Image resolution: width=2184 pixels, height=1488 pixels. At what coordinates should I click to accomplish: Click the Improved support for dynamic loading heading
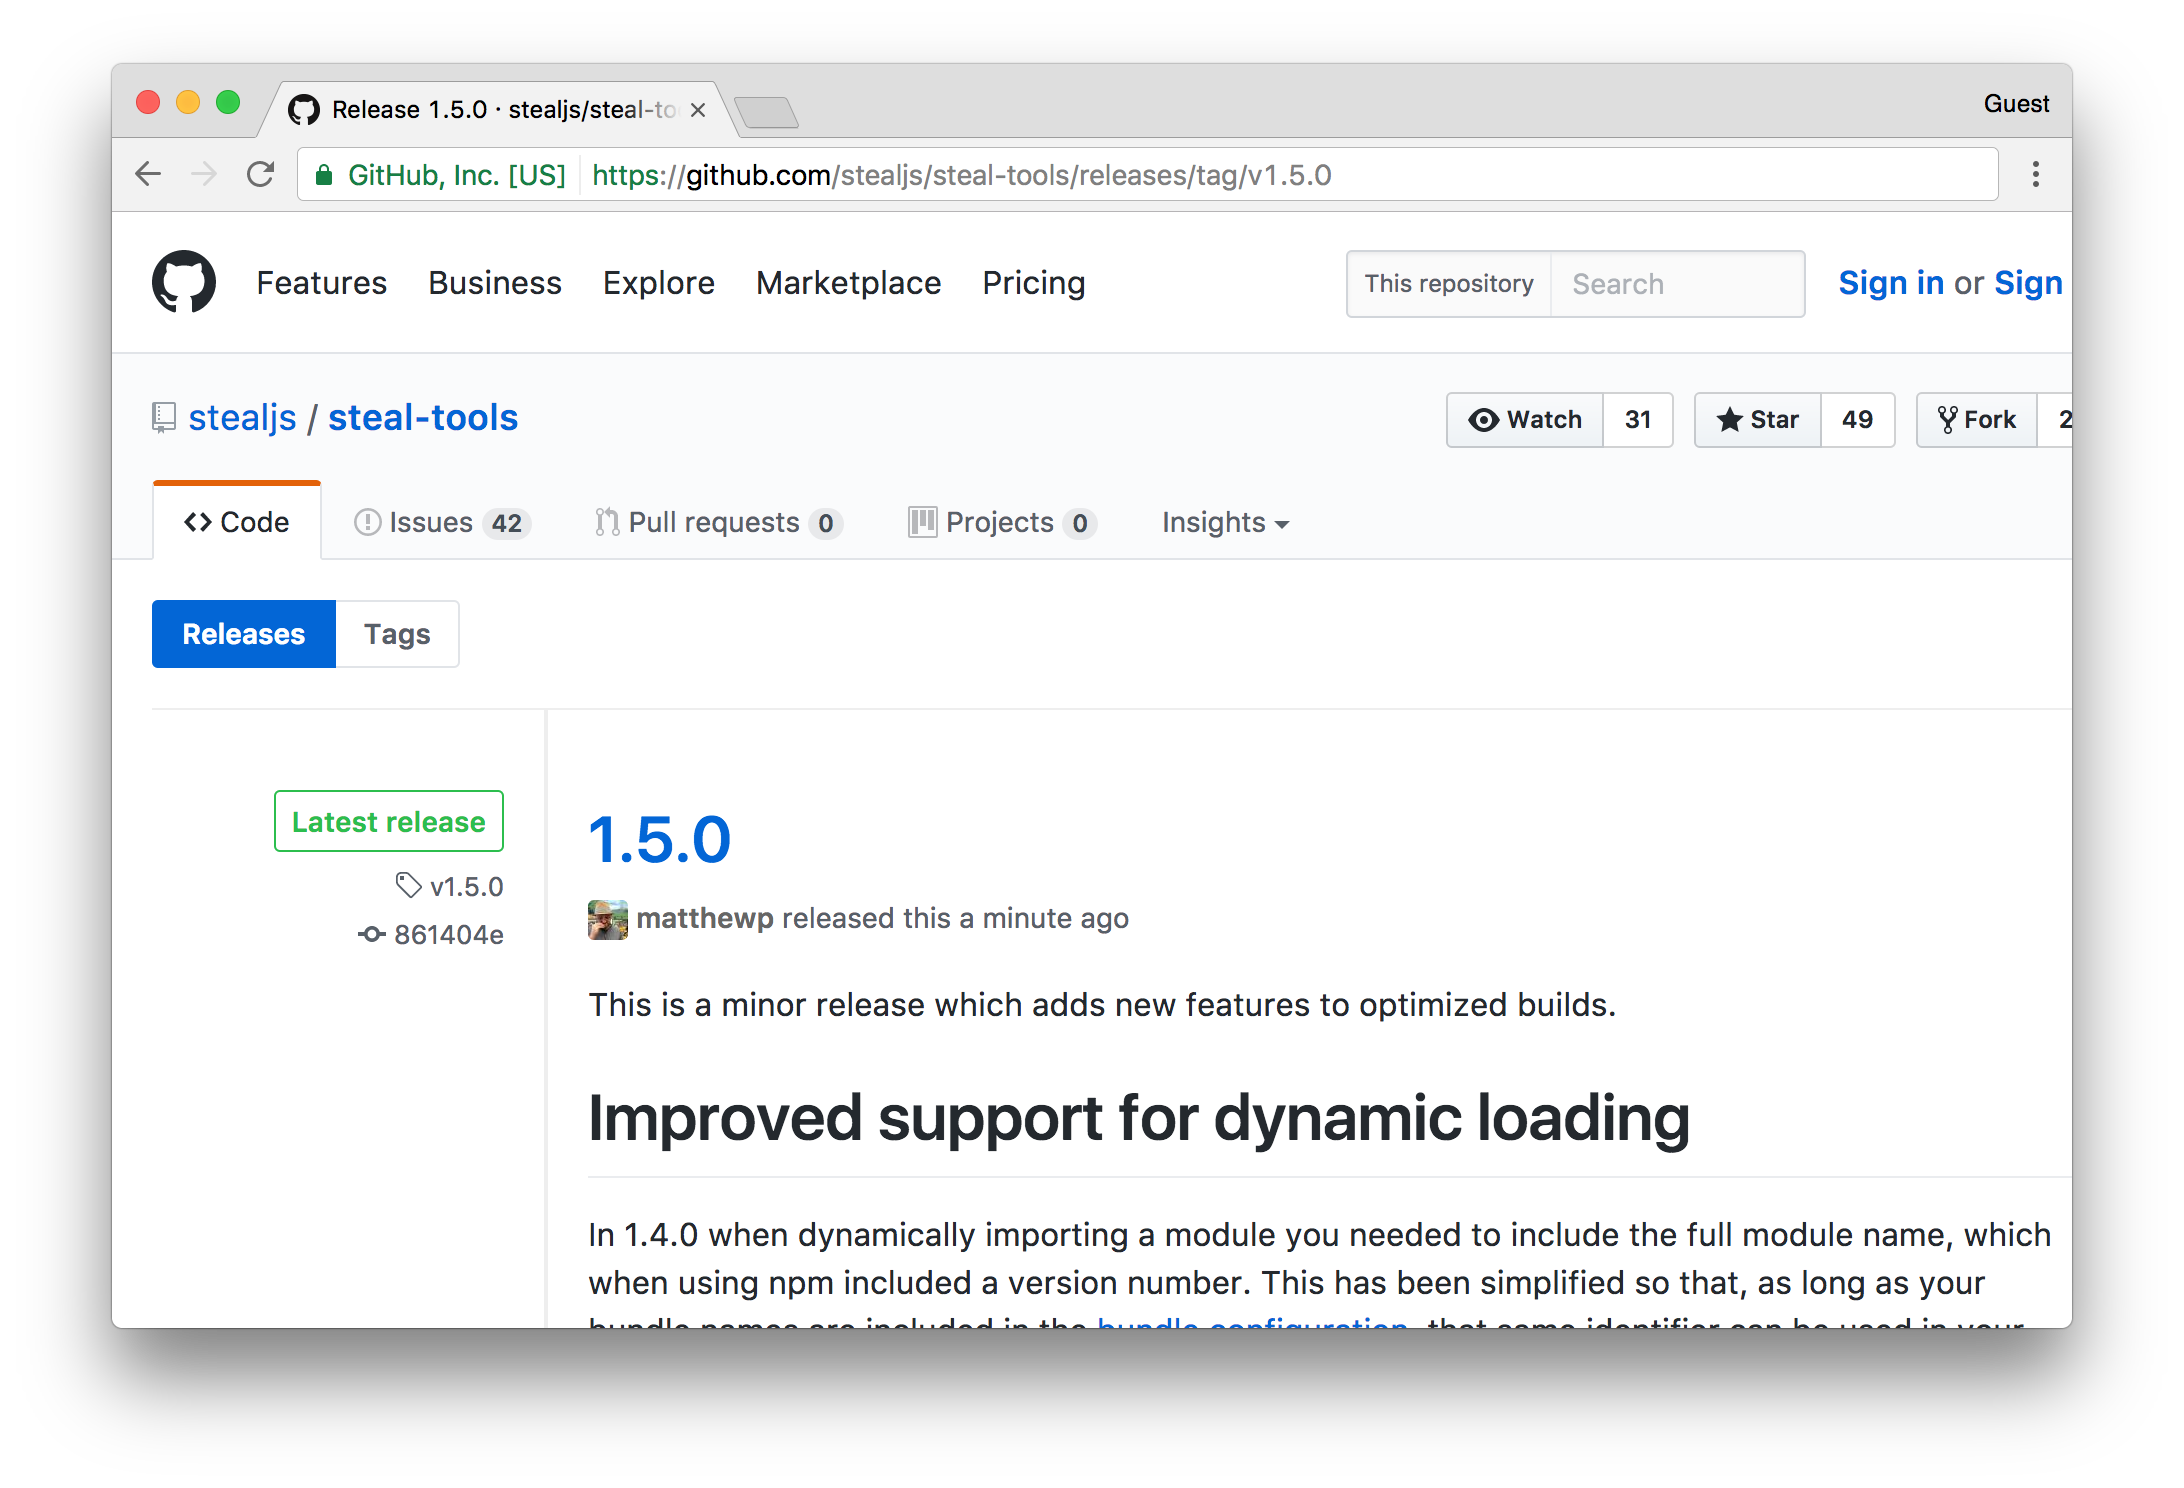[x=1138, y=1117]
